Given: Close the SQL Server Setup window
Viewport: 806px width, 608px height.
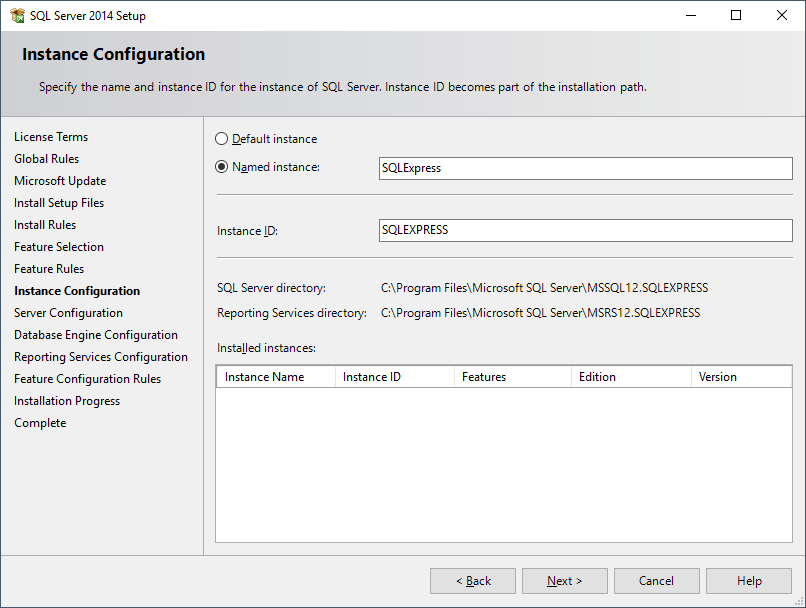Looking at the screenshot, I should [782, 15].
